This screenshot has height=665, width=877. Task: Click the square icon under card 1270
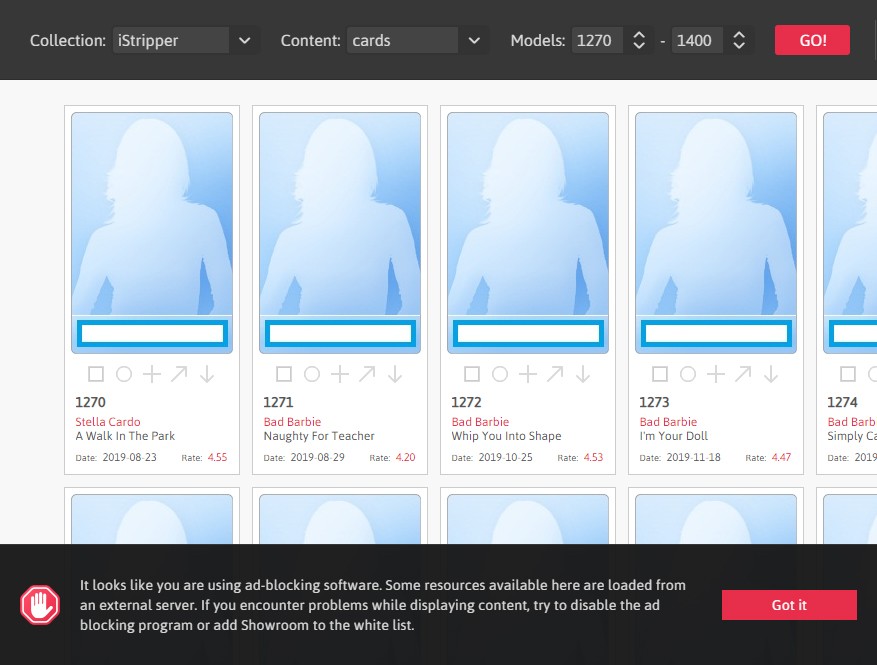[96, 374]
